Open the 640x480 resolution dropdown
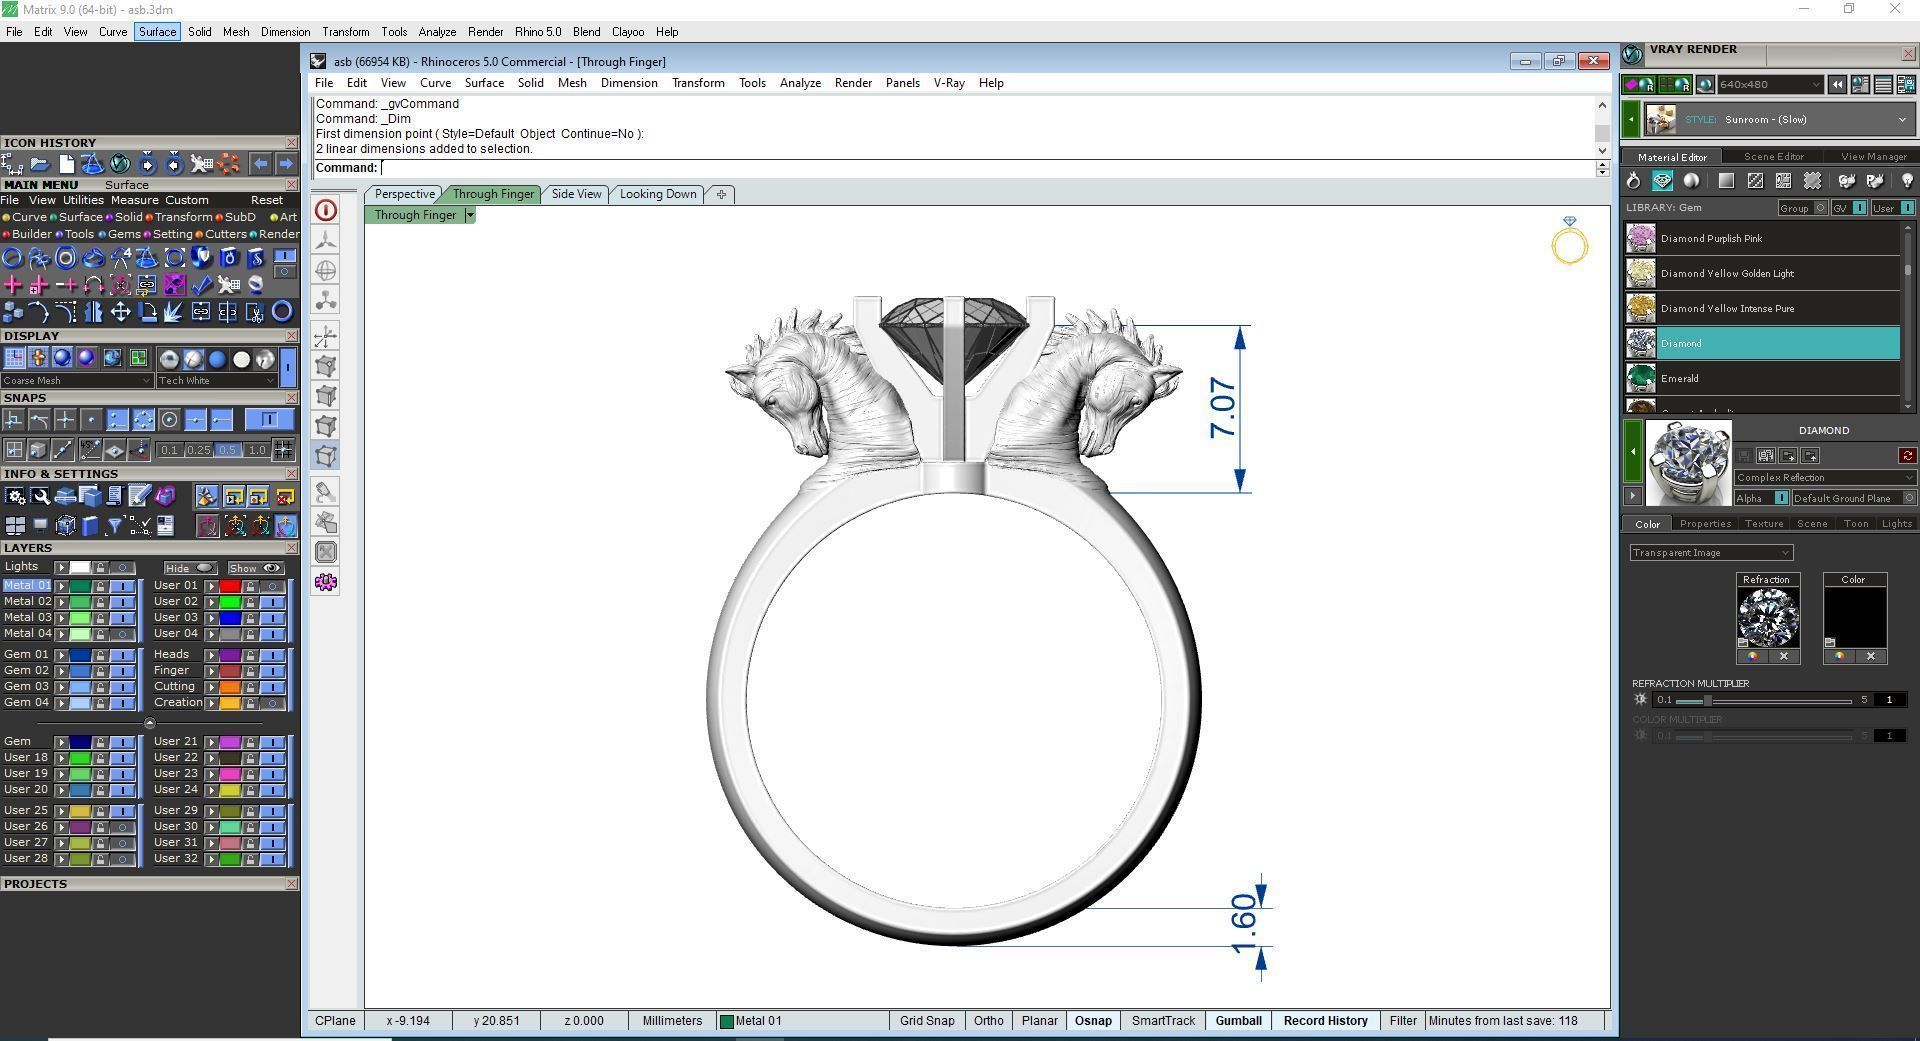Viewport: 1920px width, 1041px height. coord(1769,85)
